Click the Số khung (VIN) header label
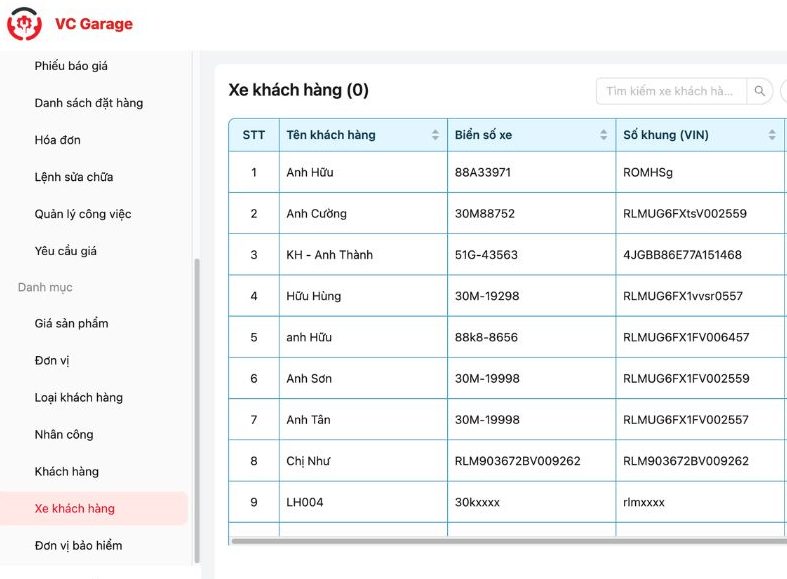Viewport: 787px width, 579px height. click(x=666, y=135)
